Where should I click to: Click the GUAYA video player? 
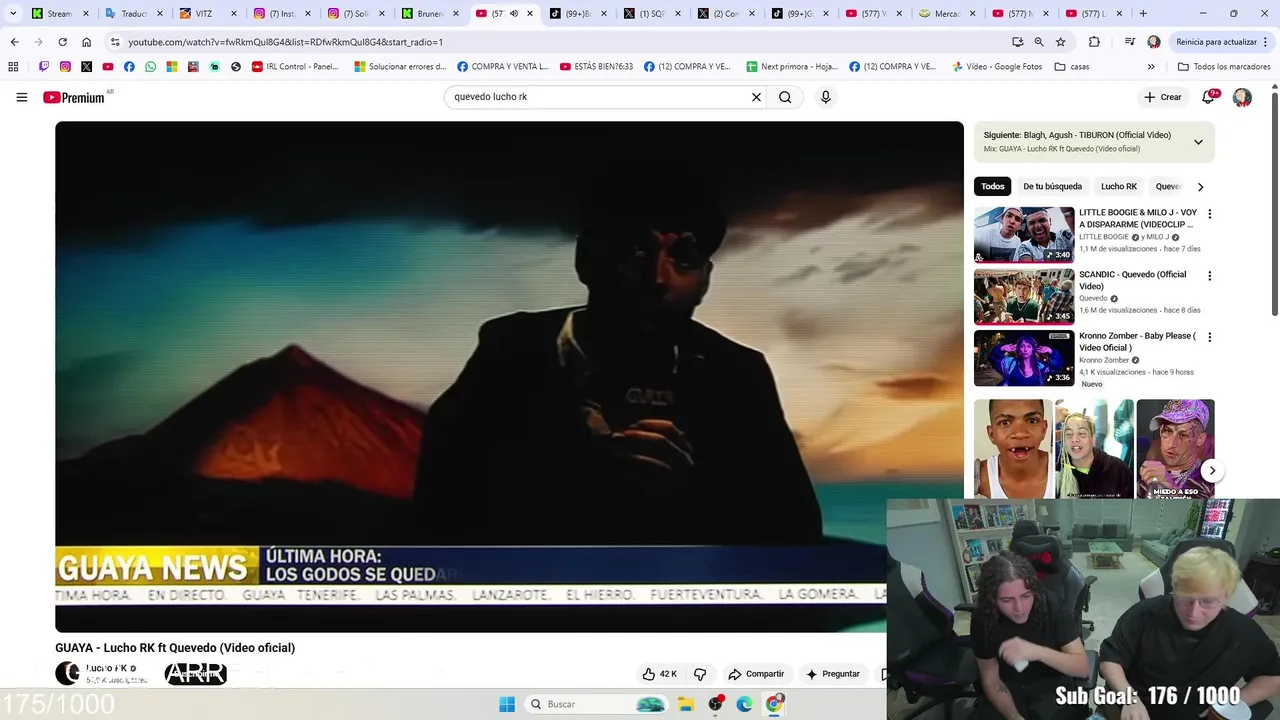click(509, 377)
